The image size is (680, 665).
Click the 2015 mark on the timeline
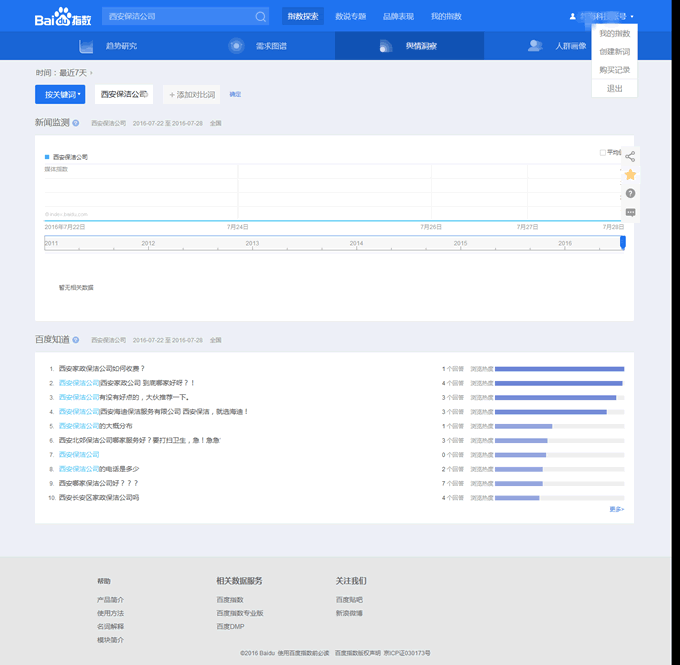coord(461,243)
